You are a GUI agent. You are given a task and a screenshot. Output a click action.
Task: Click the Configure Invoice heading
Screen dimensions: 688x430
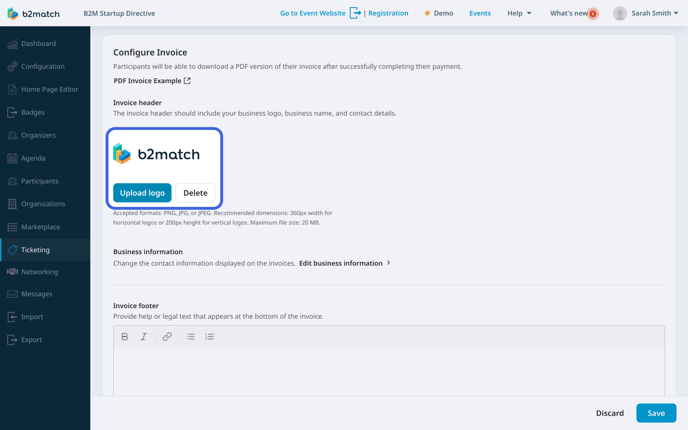(x=150, y=52)
